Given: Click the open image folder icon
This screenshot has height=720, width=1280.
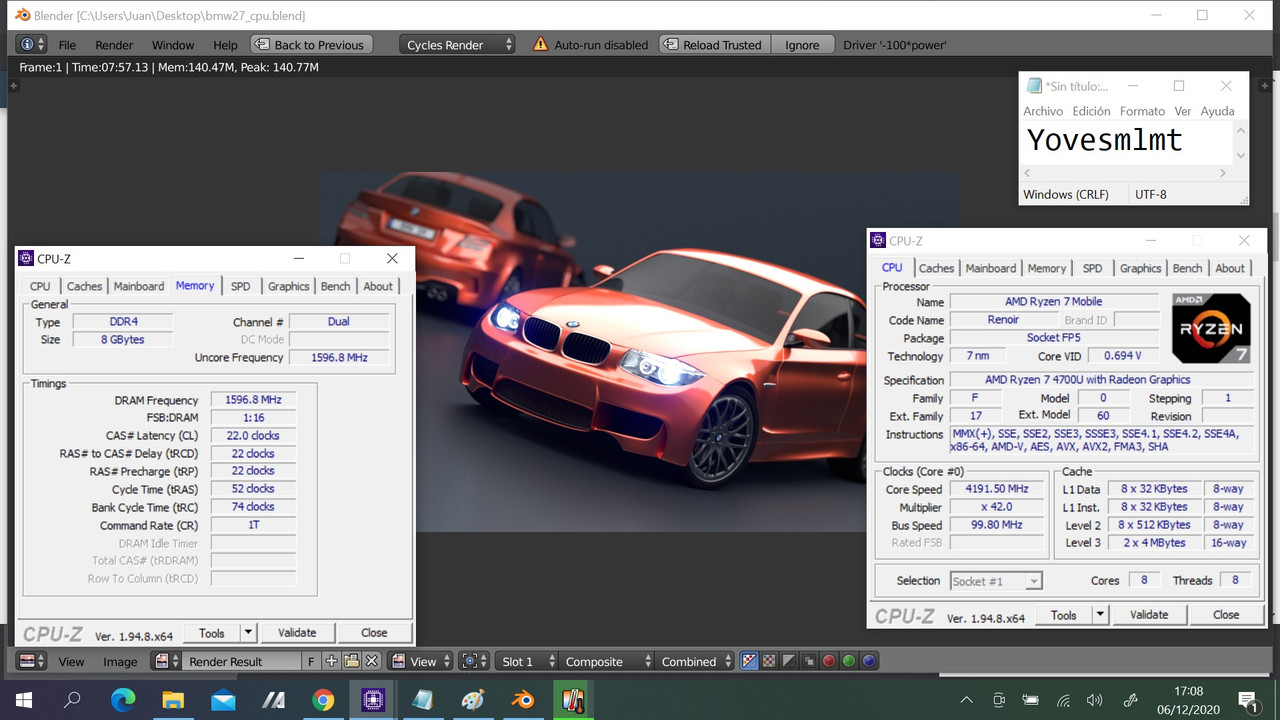Looking at the screenshot, I should pos(352,661).
